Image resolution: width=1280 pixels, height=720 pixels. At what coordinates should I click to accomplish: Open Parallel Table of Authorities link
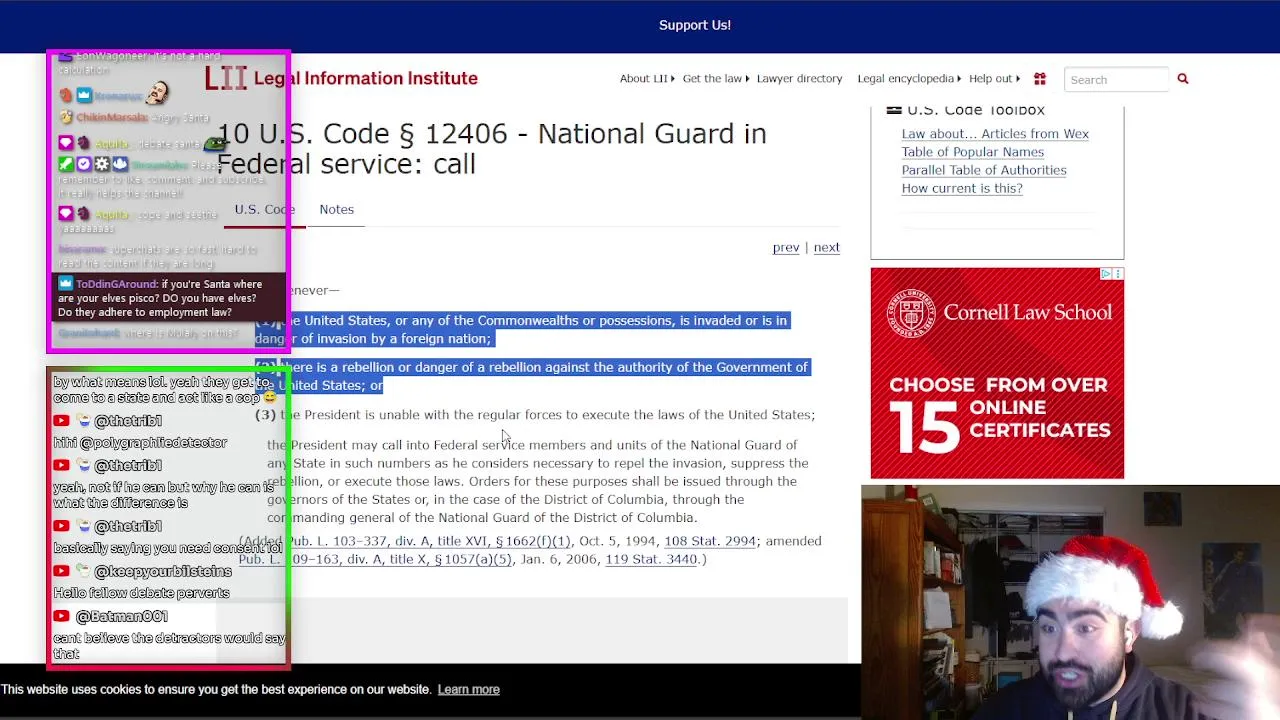tap(984, 170)
